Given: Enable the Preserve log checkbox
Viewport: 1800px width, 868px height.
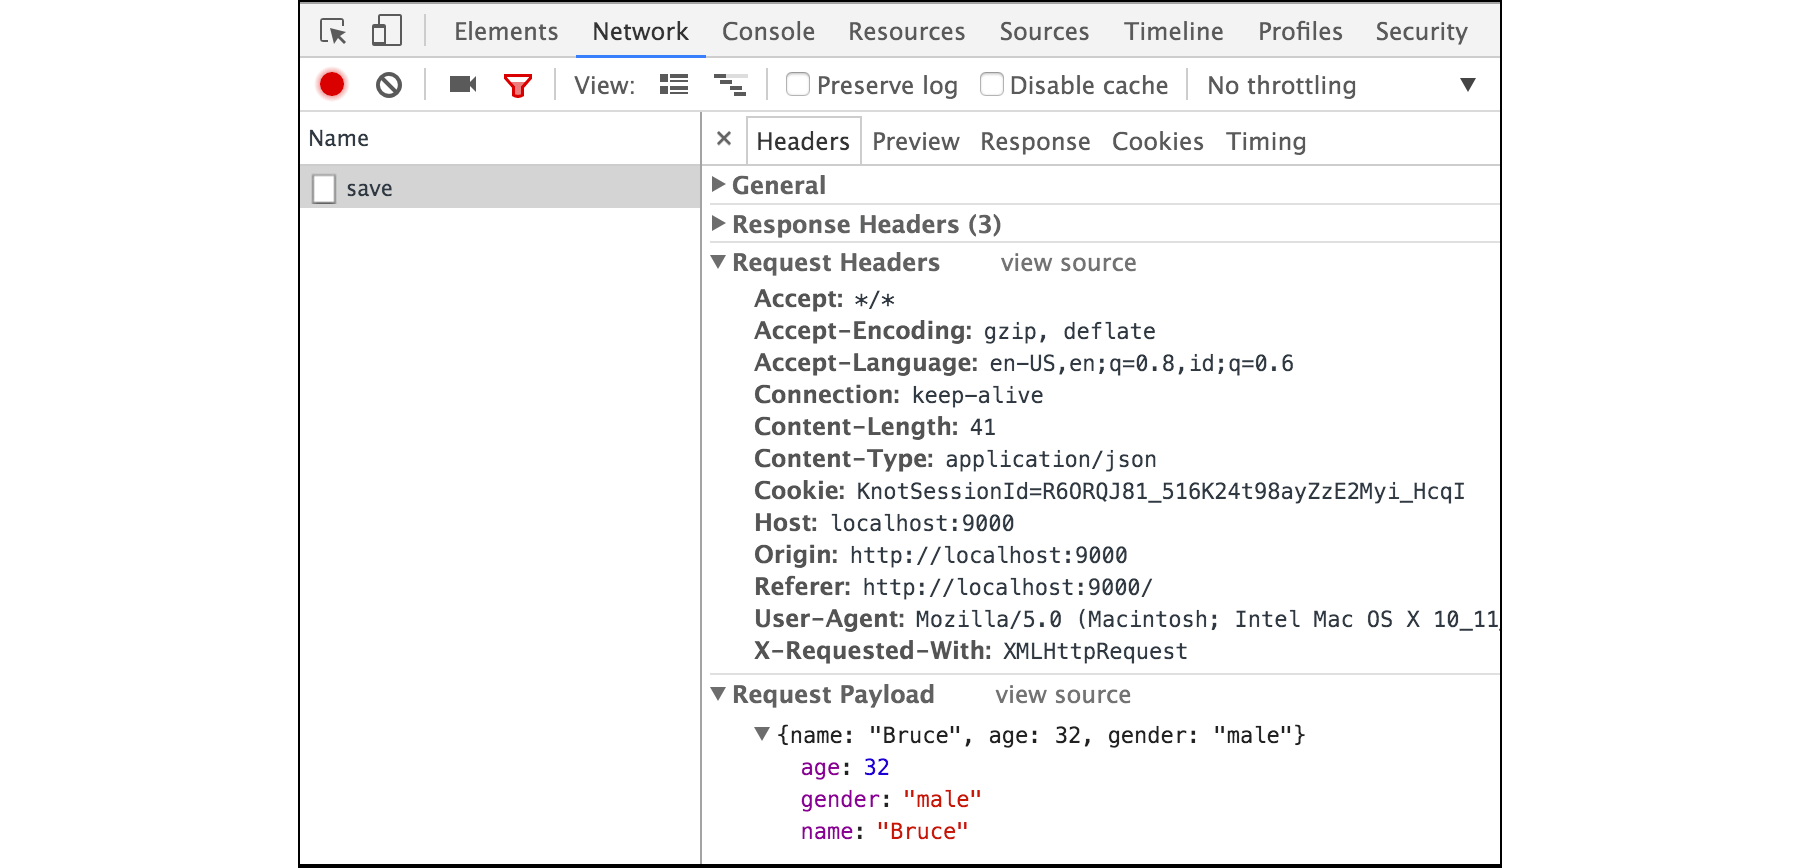Looking at the screenshot, I should [x=798, y=84].
